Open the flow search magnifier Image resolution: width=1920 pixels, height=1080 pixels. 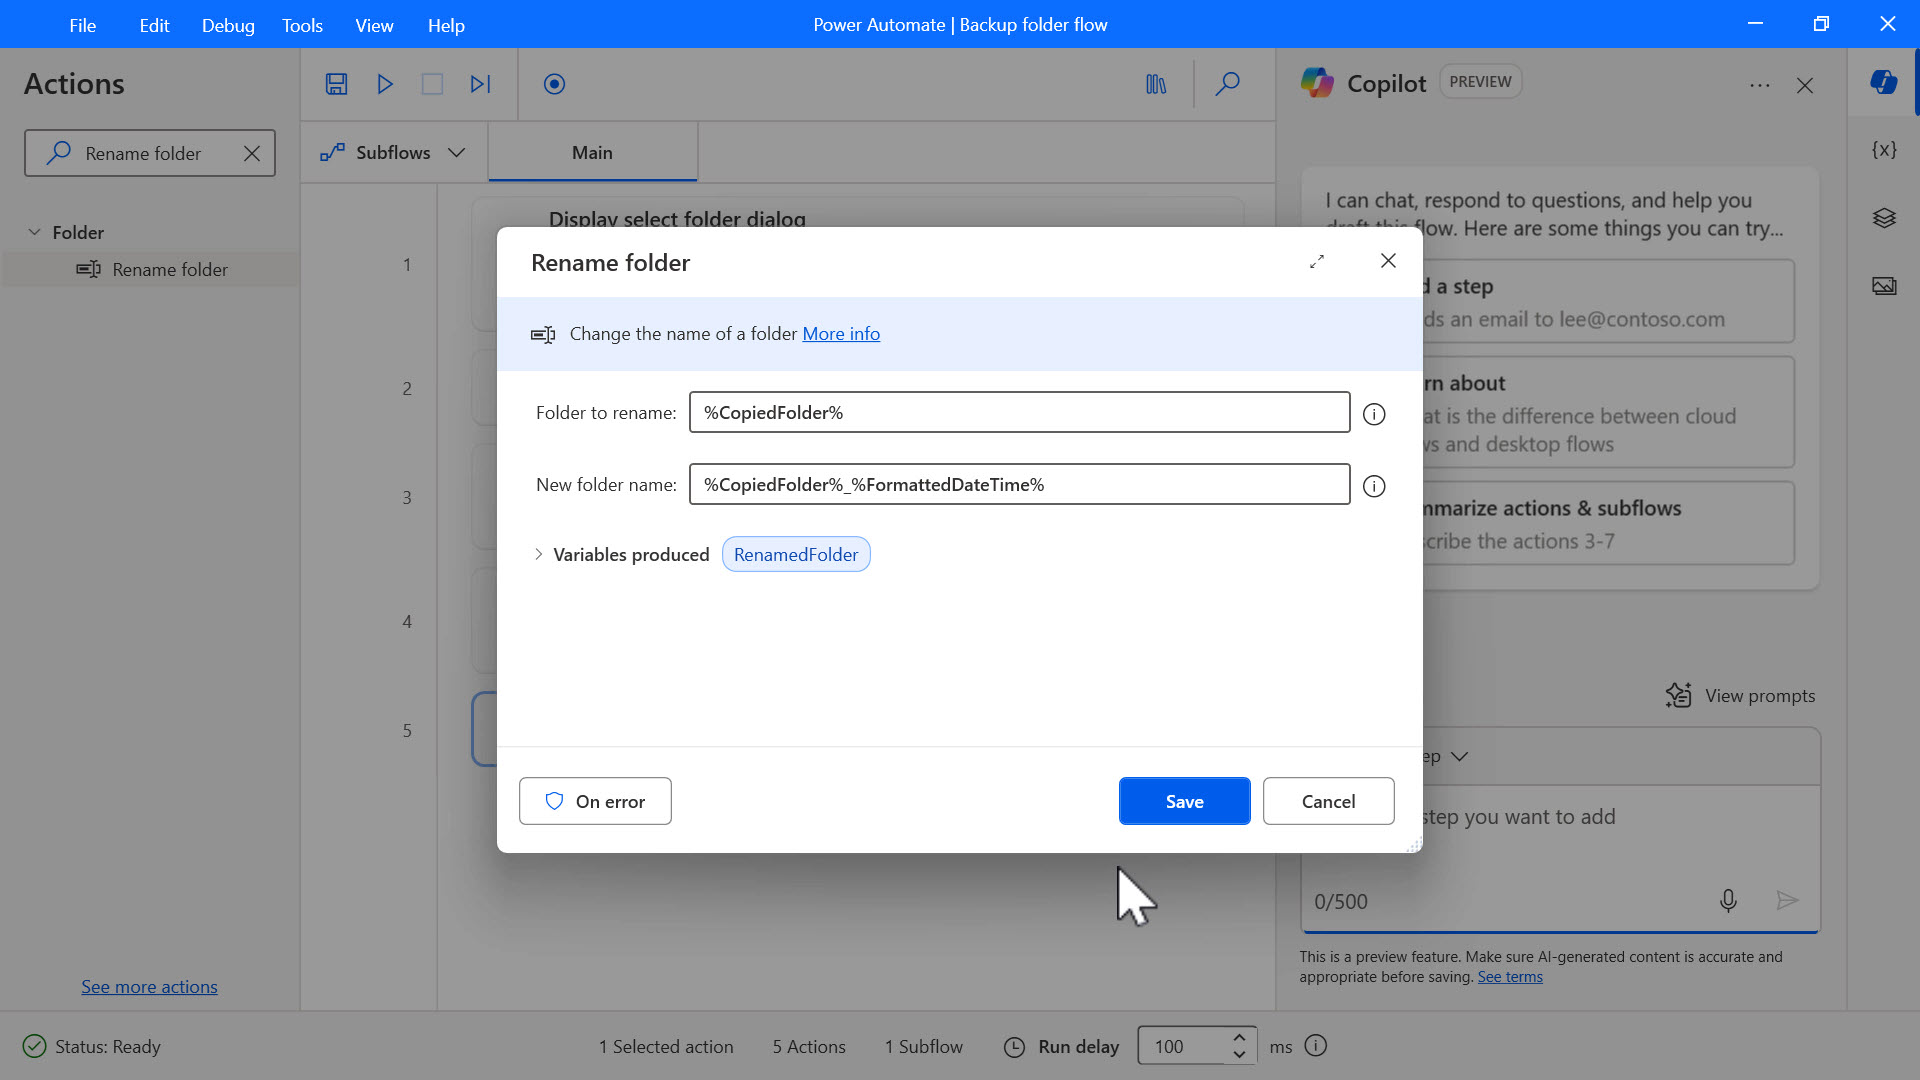(x=1228, y=84)
